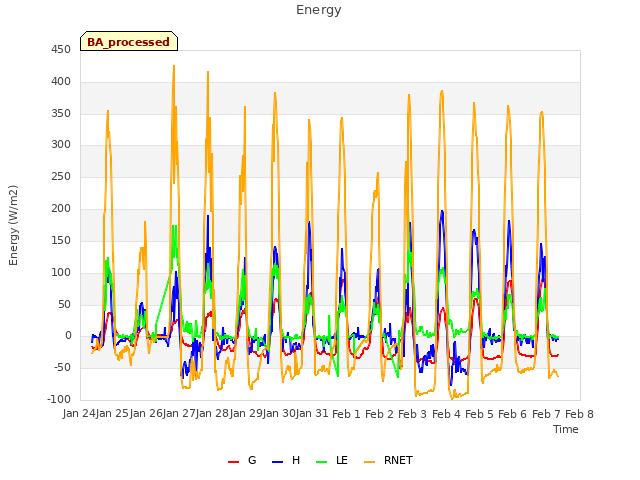Click the BA_processed label box

(x=129, y=41)
